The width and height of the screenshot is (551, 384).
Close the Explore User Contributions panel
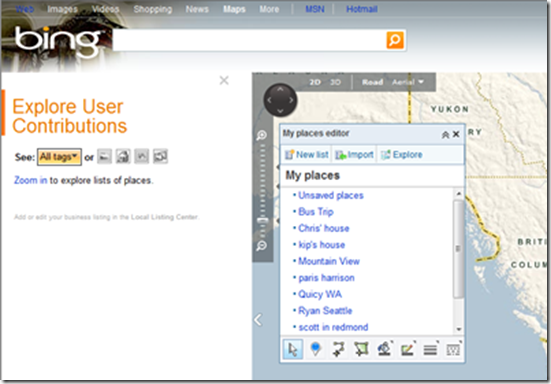224,80
